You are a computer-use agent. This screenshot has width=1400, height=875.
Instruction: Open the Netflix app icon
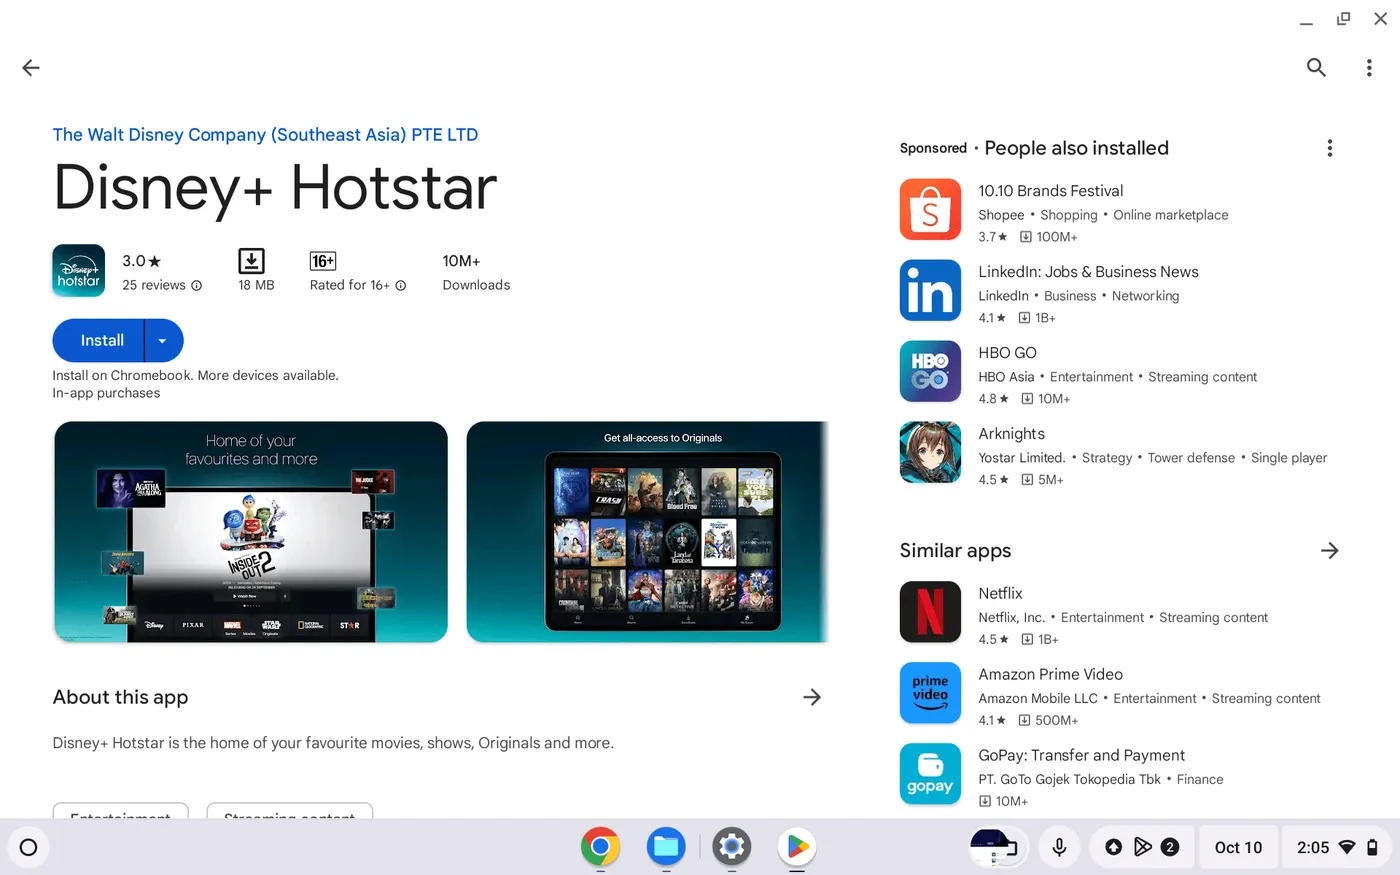(930, 611)
